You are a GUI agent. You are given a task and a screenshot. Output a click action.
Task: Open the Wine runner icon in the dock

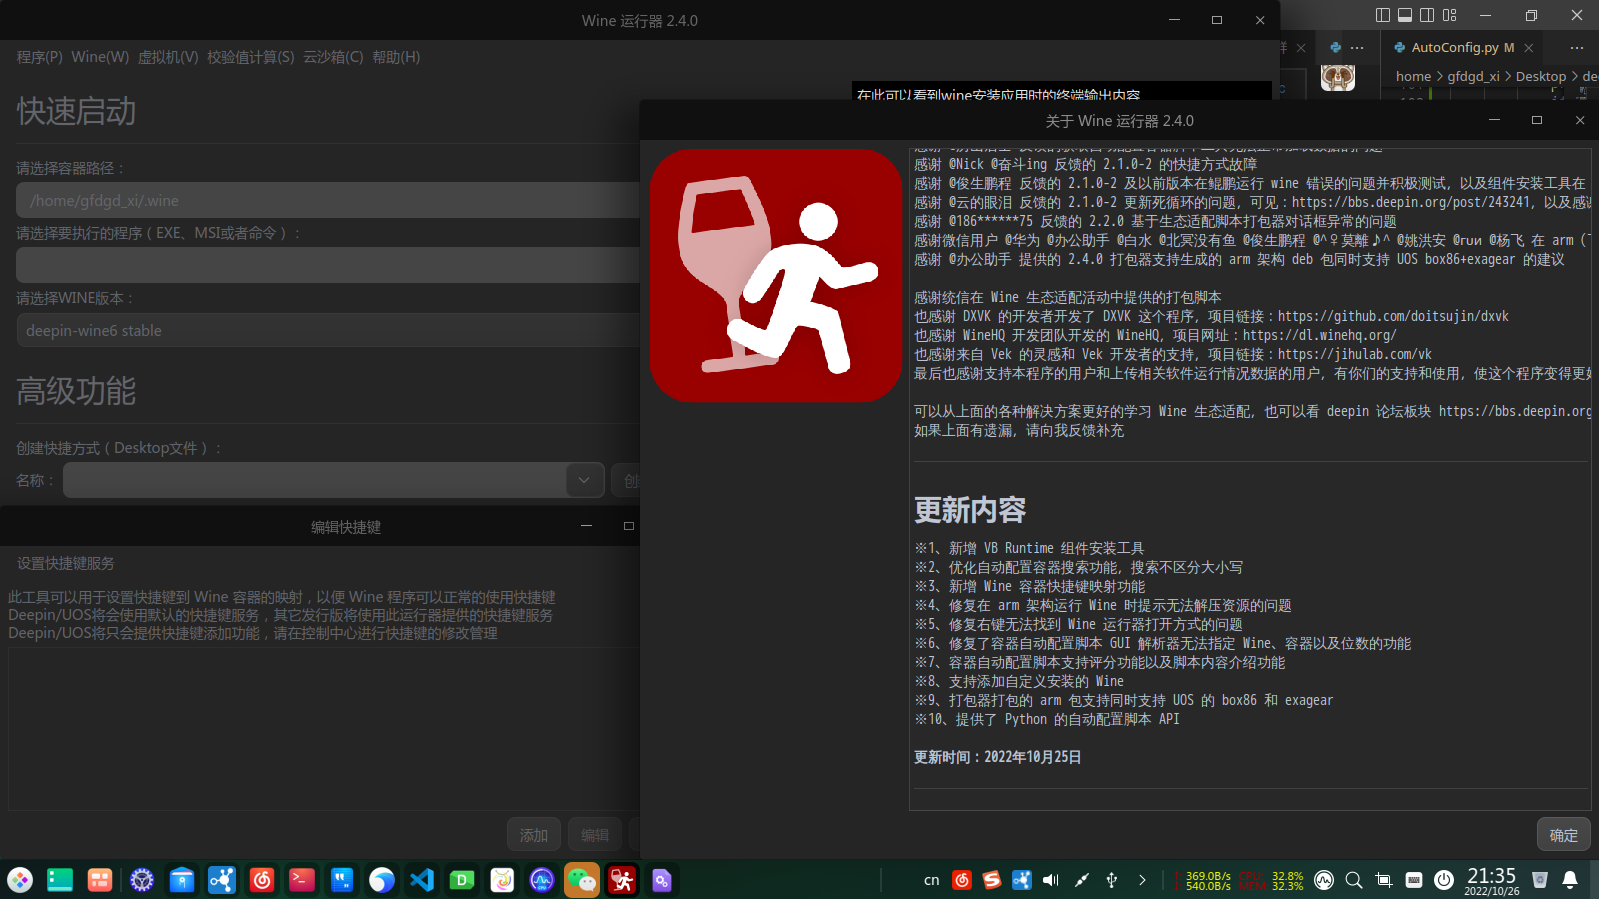[x=622, y=880]
